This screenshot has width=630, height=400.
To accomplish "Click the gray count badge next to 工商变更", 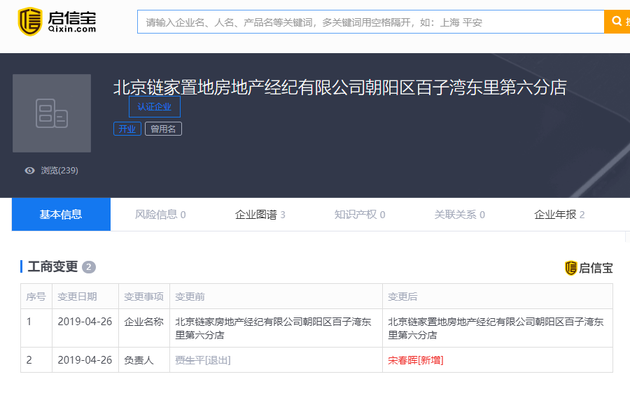I will pyautogui.click(x=89, y=267).
